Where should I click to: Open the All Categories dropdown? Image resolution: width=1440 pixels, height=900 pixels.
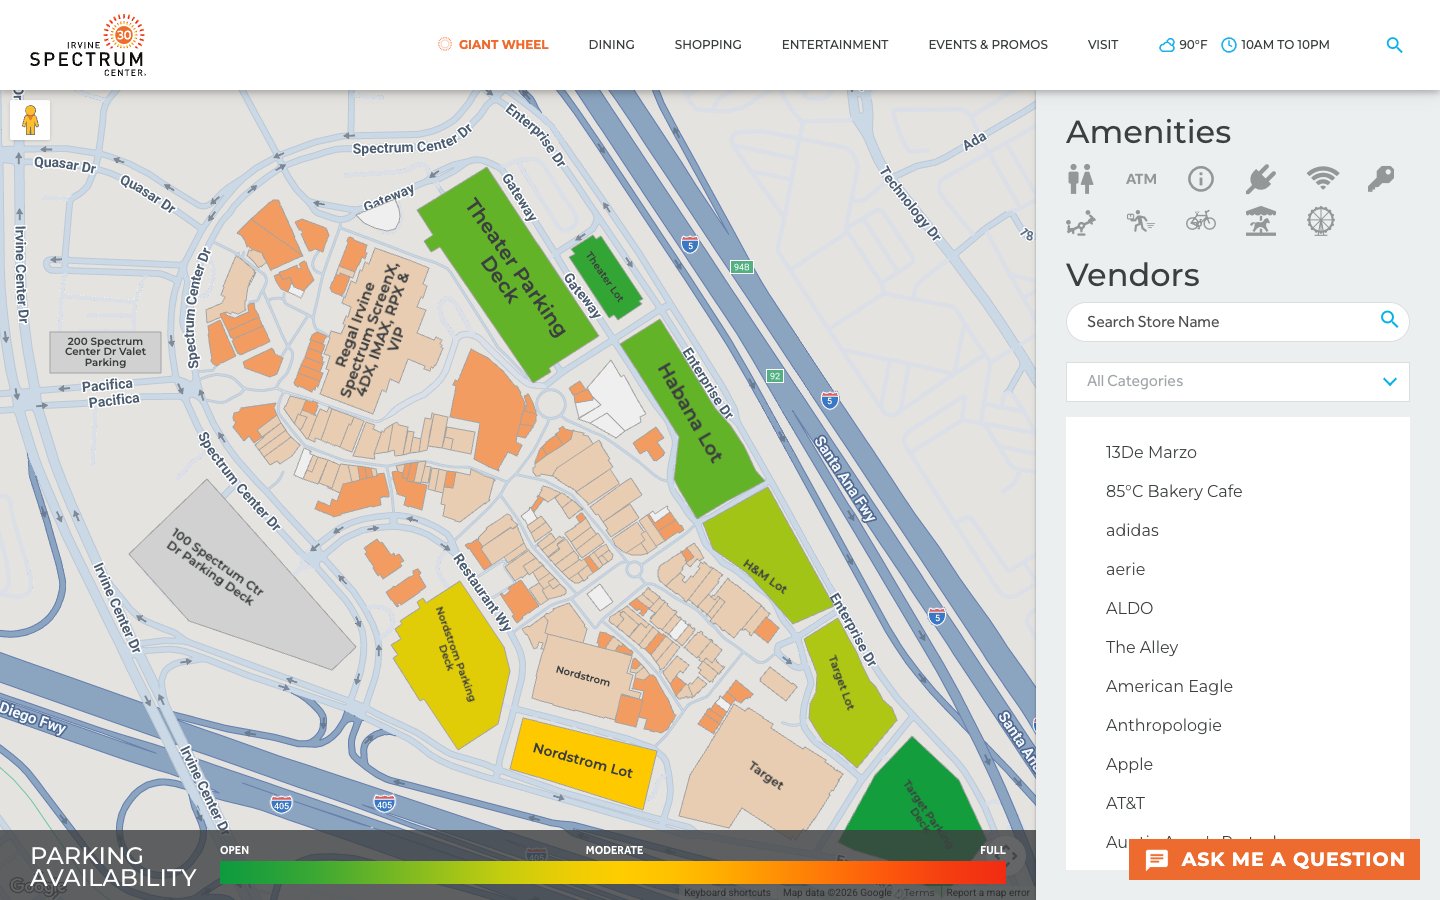point(1238,381)
